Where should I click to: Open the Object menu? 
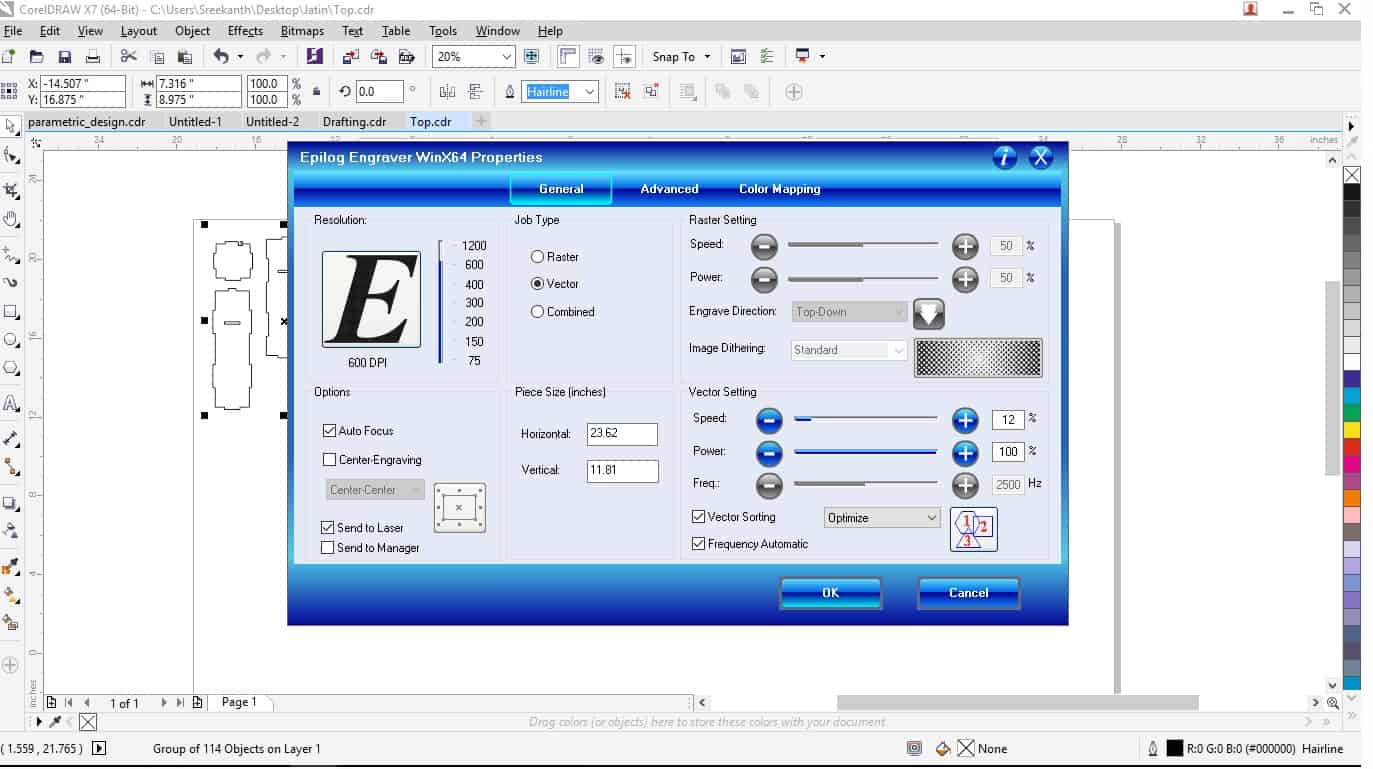[x=192, y=31]
